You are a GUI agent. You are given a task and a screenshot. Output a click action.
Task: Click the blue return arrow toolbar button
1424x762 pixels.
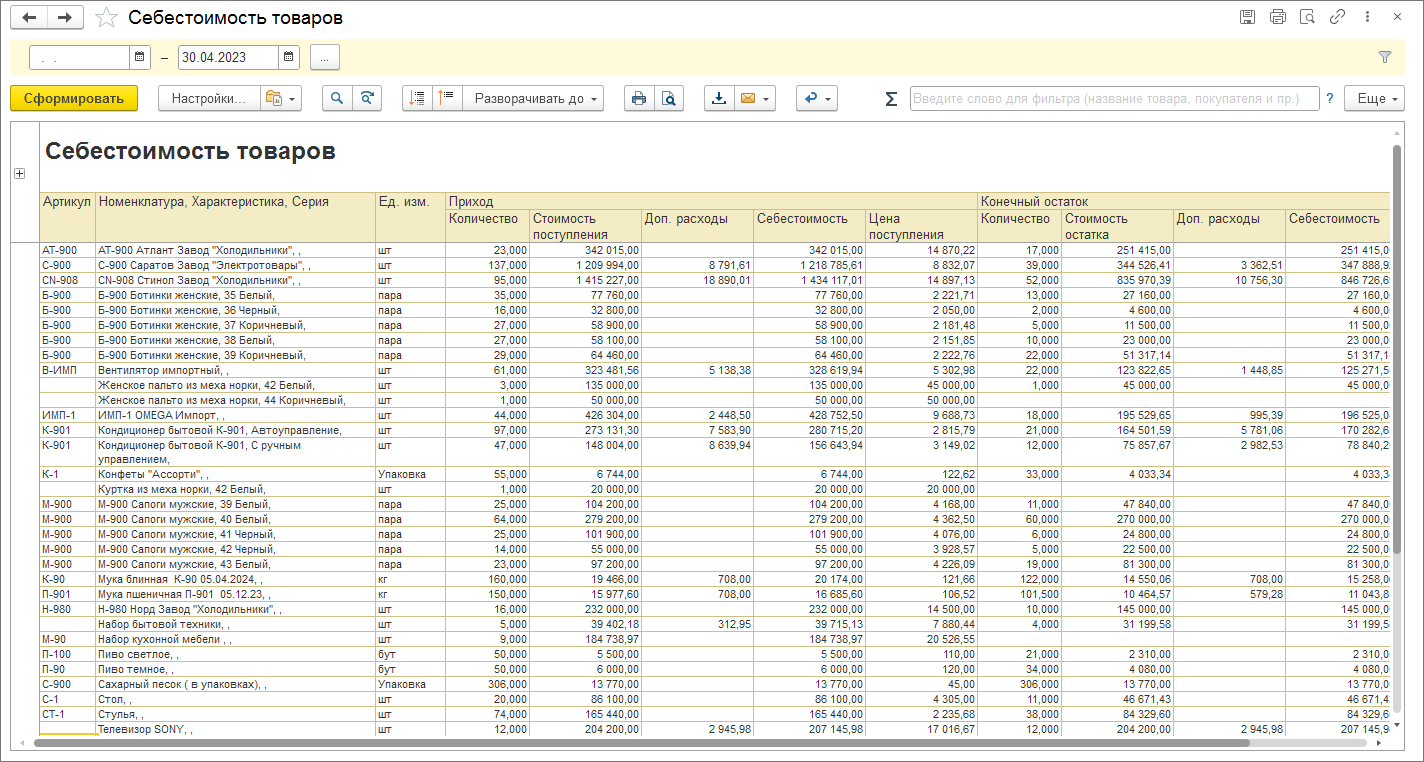[816, 98]
